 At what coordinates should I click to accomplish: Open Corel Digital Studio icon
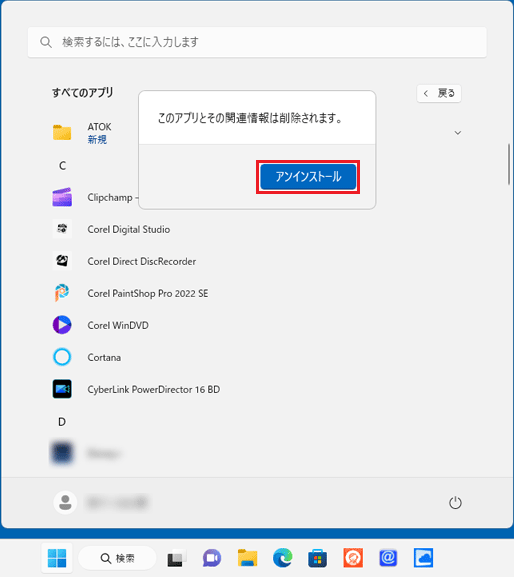pyautogui.click(x=62, y=229)
